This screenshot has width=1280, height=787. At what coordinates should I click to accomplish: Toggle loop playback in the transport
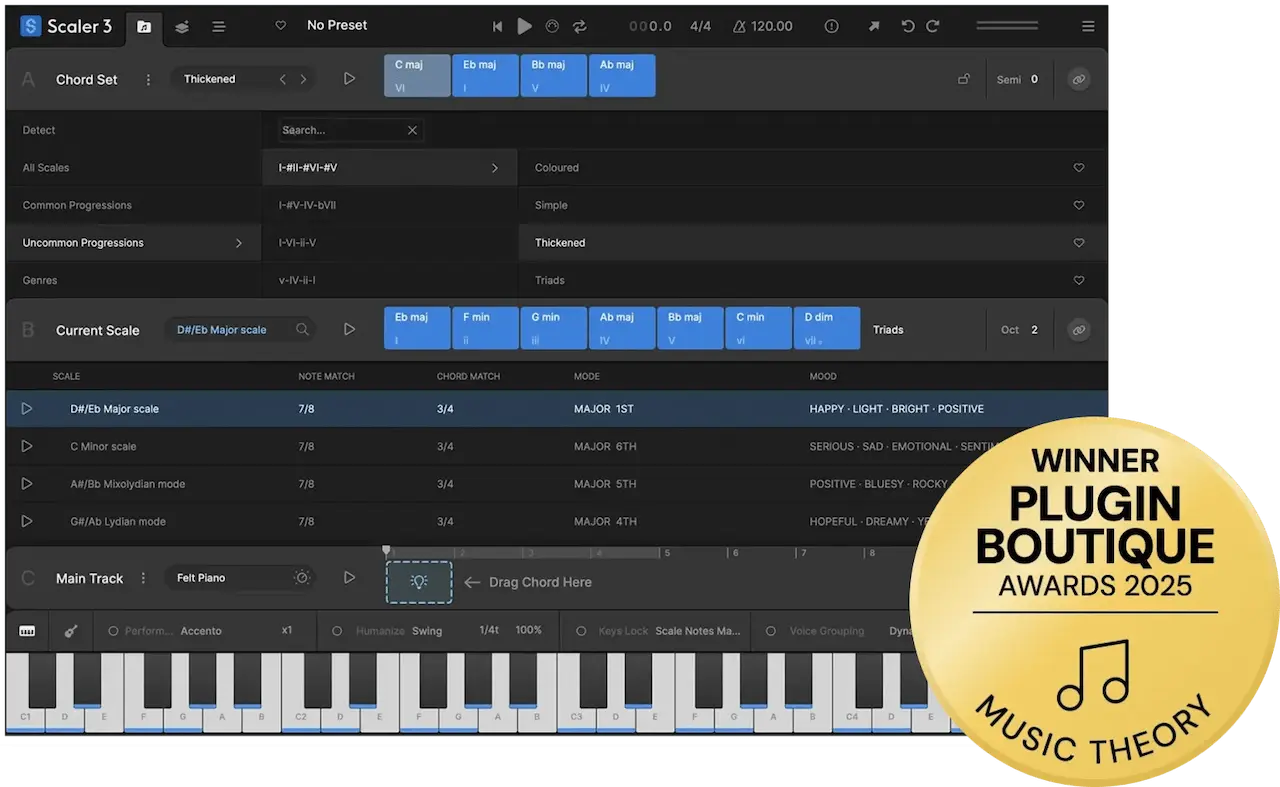pos(580,27)
